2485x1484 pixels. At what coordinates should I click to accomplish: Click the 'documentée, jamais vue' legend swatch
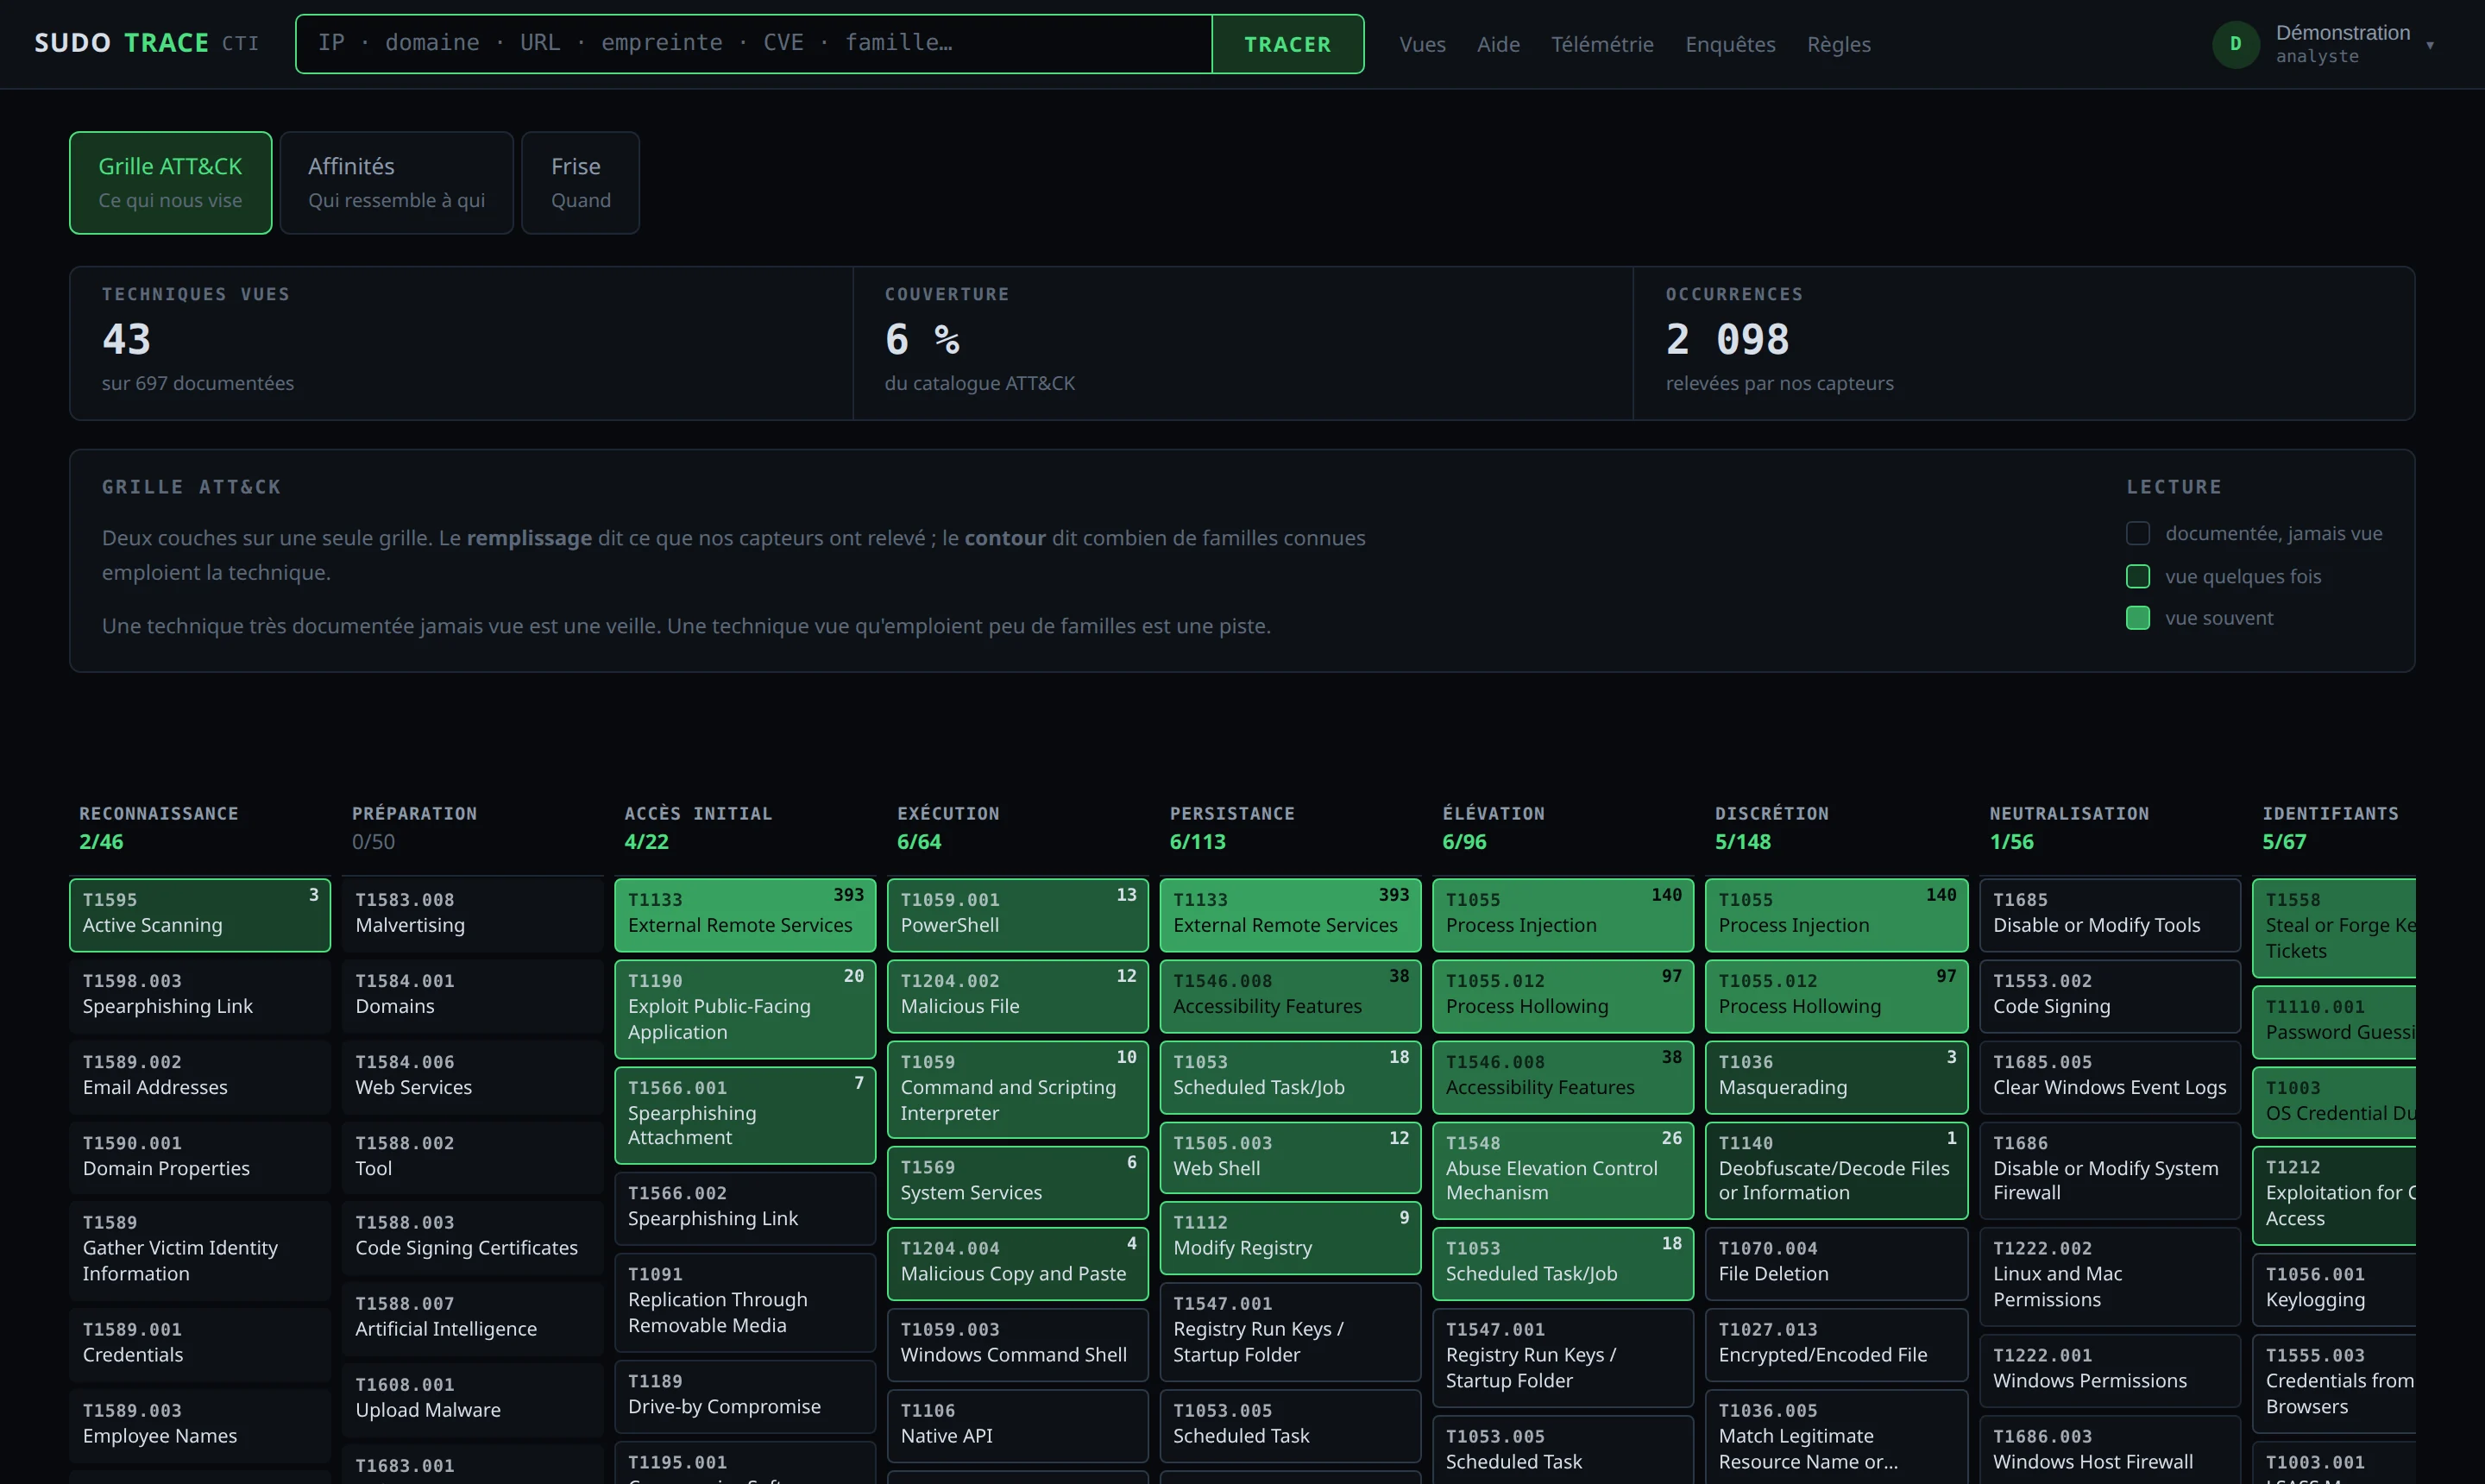(2137, 533)
